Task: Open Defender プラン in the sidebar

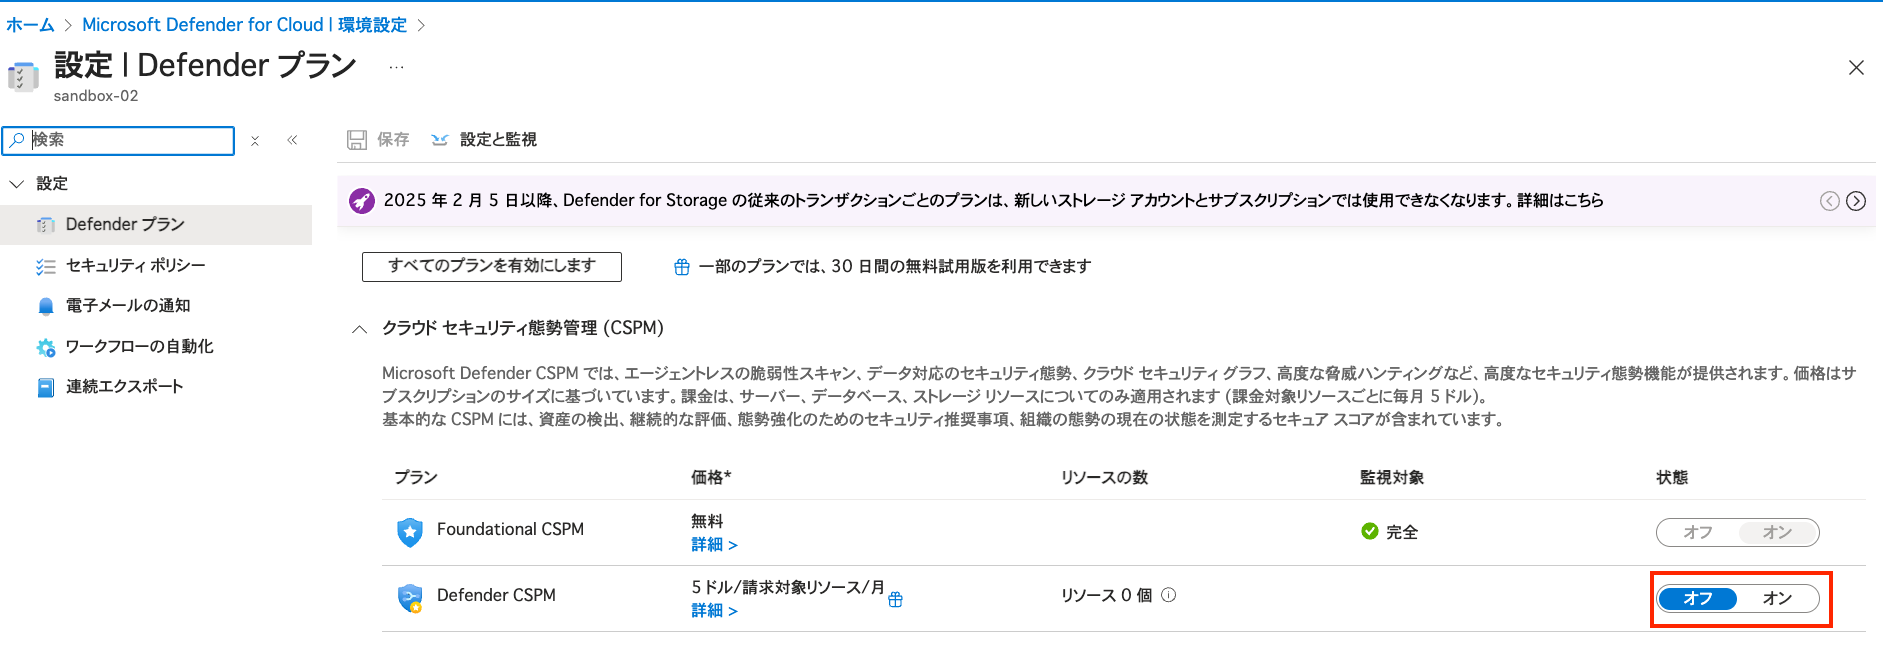Action: (156, 225)
